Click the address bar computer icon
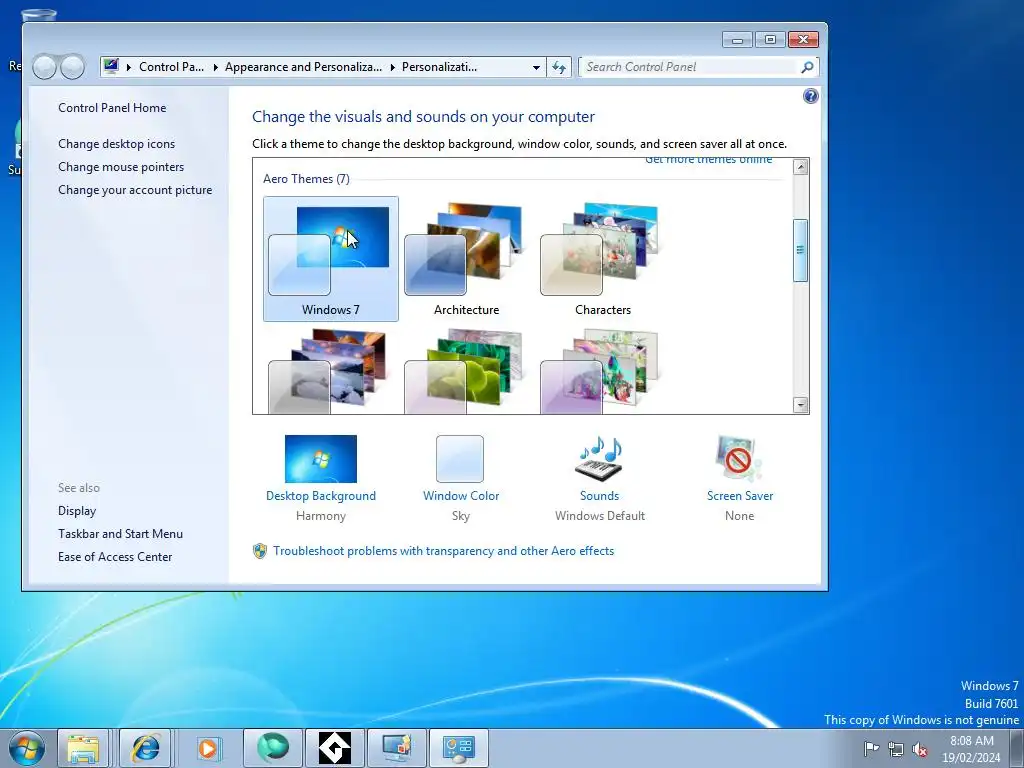1024x768 pixels. [112, 66]
